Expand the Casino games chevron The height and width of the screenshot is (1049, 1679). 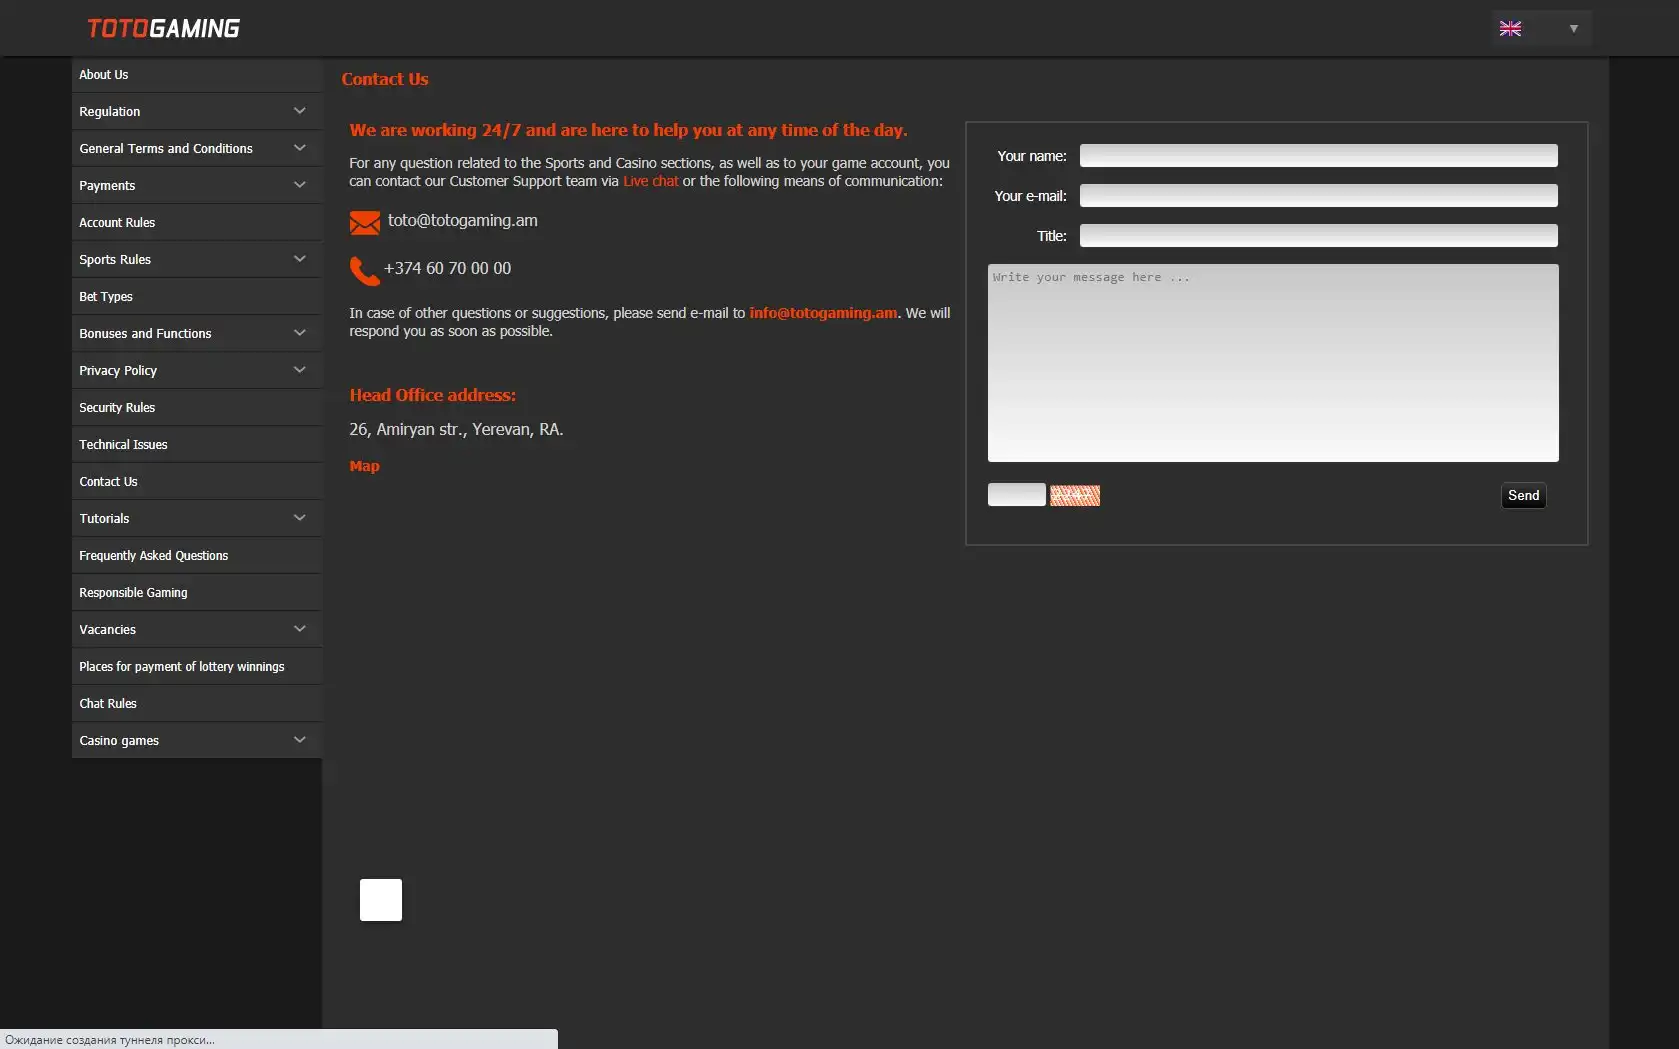299,740
